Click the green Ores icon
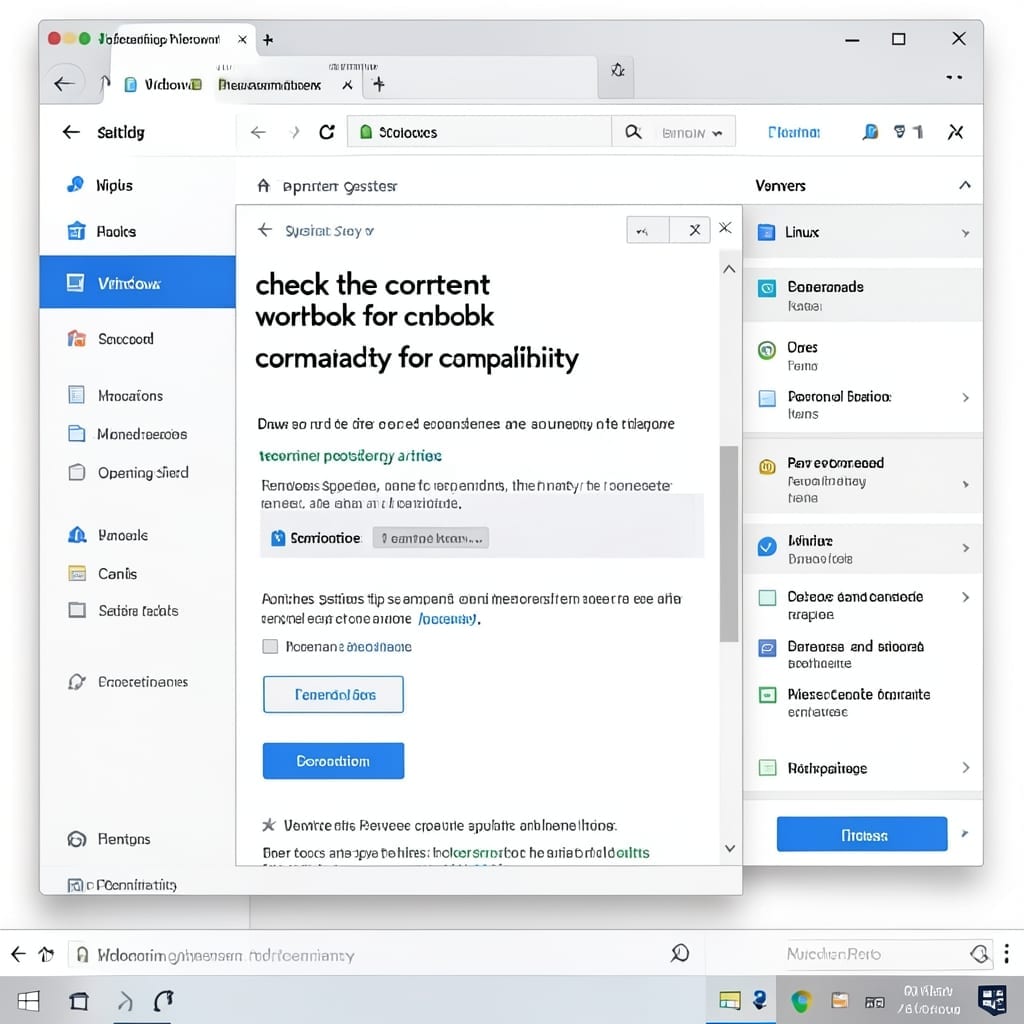Viewport: 1024px width, 1024px height. (x=767, y=350)
